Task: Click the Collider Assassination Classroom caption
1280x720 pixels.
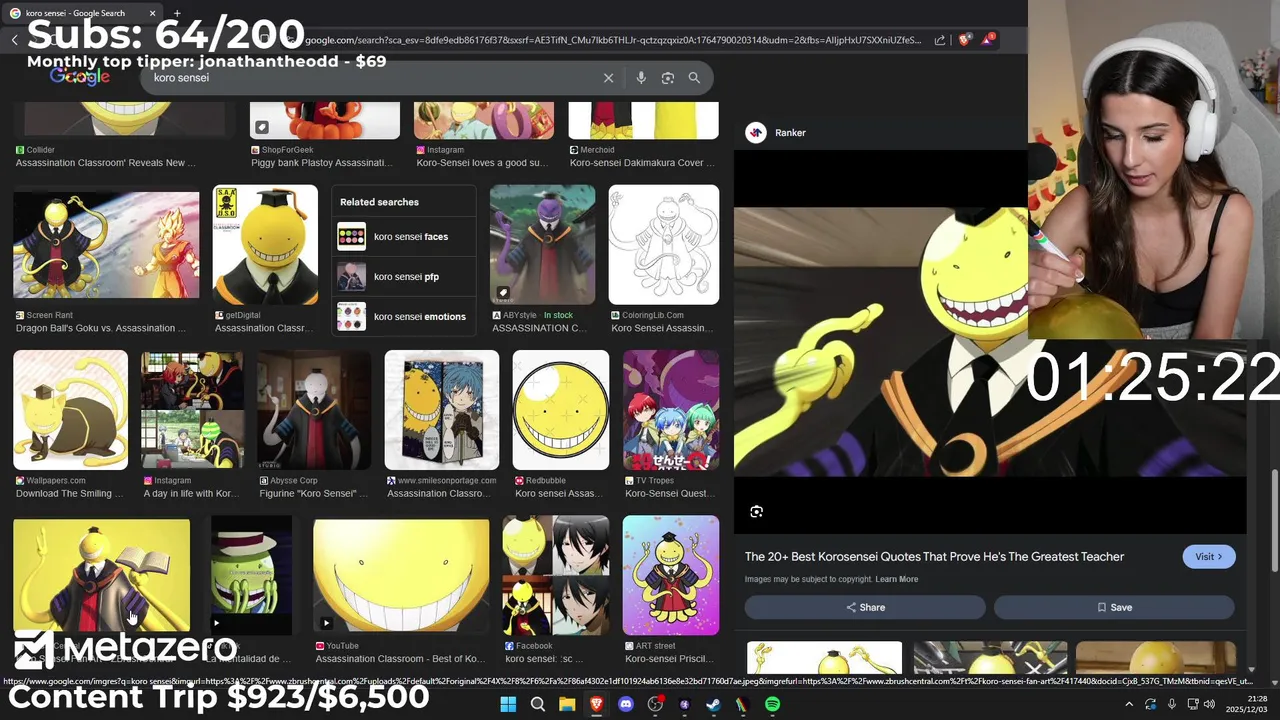Action: (105, 163)
